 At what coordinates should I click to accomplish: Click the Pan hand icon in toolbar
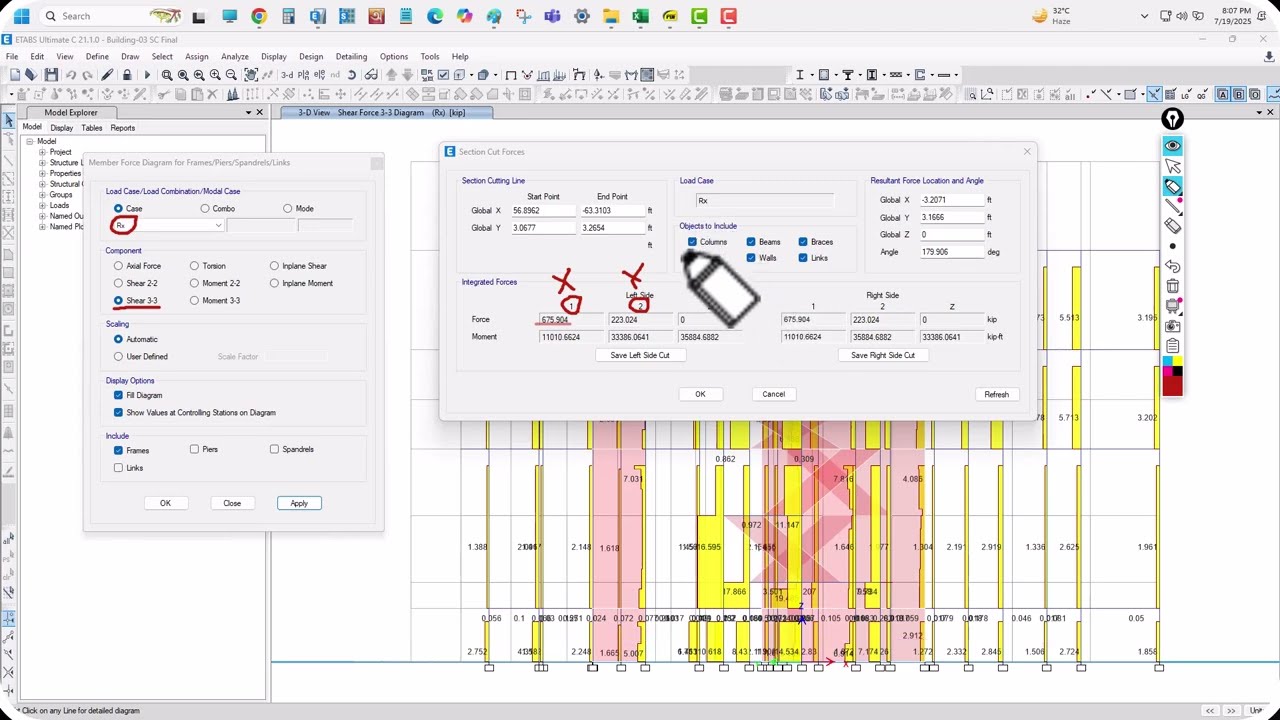pyautogui.click(x=250, y=75)
